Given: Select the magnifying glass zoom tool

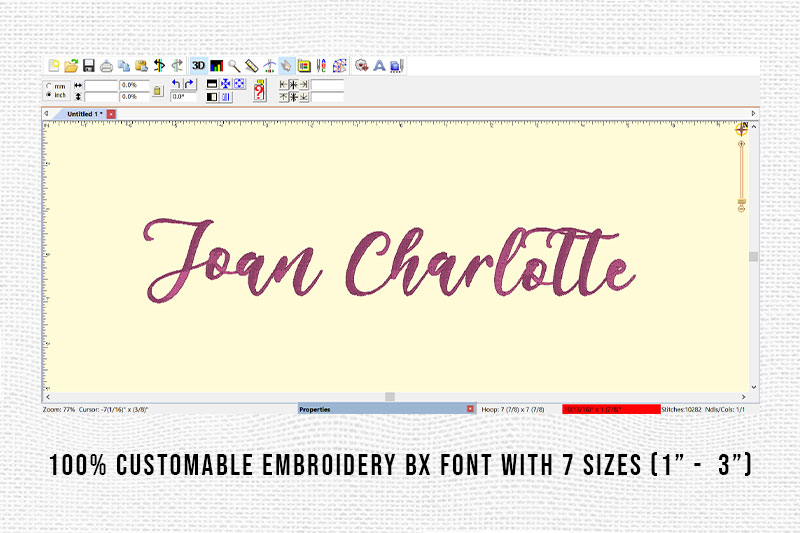Looking at the screenshot, I should pos(234,66).
